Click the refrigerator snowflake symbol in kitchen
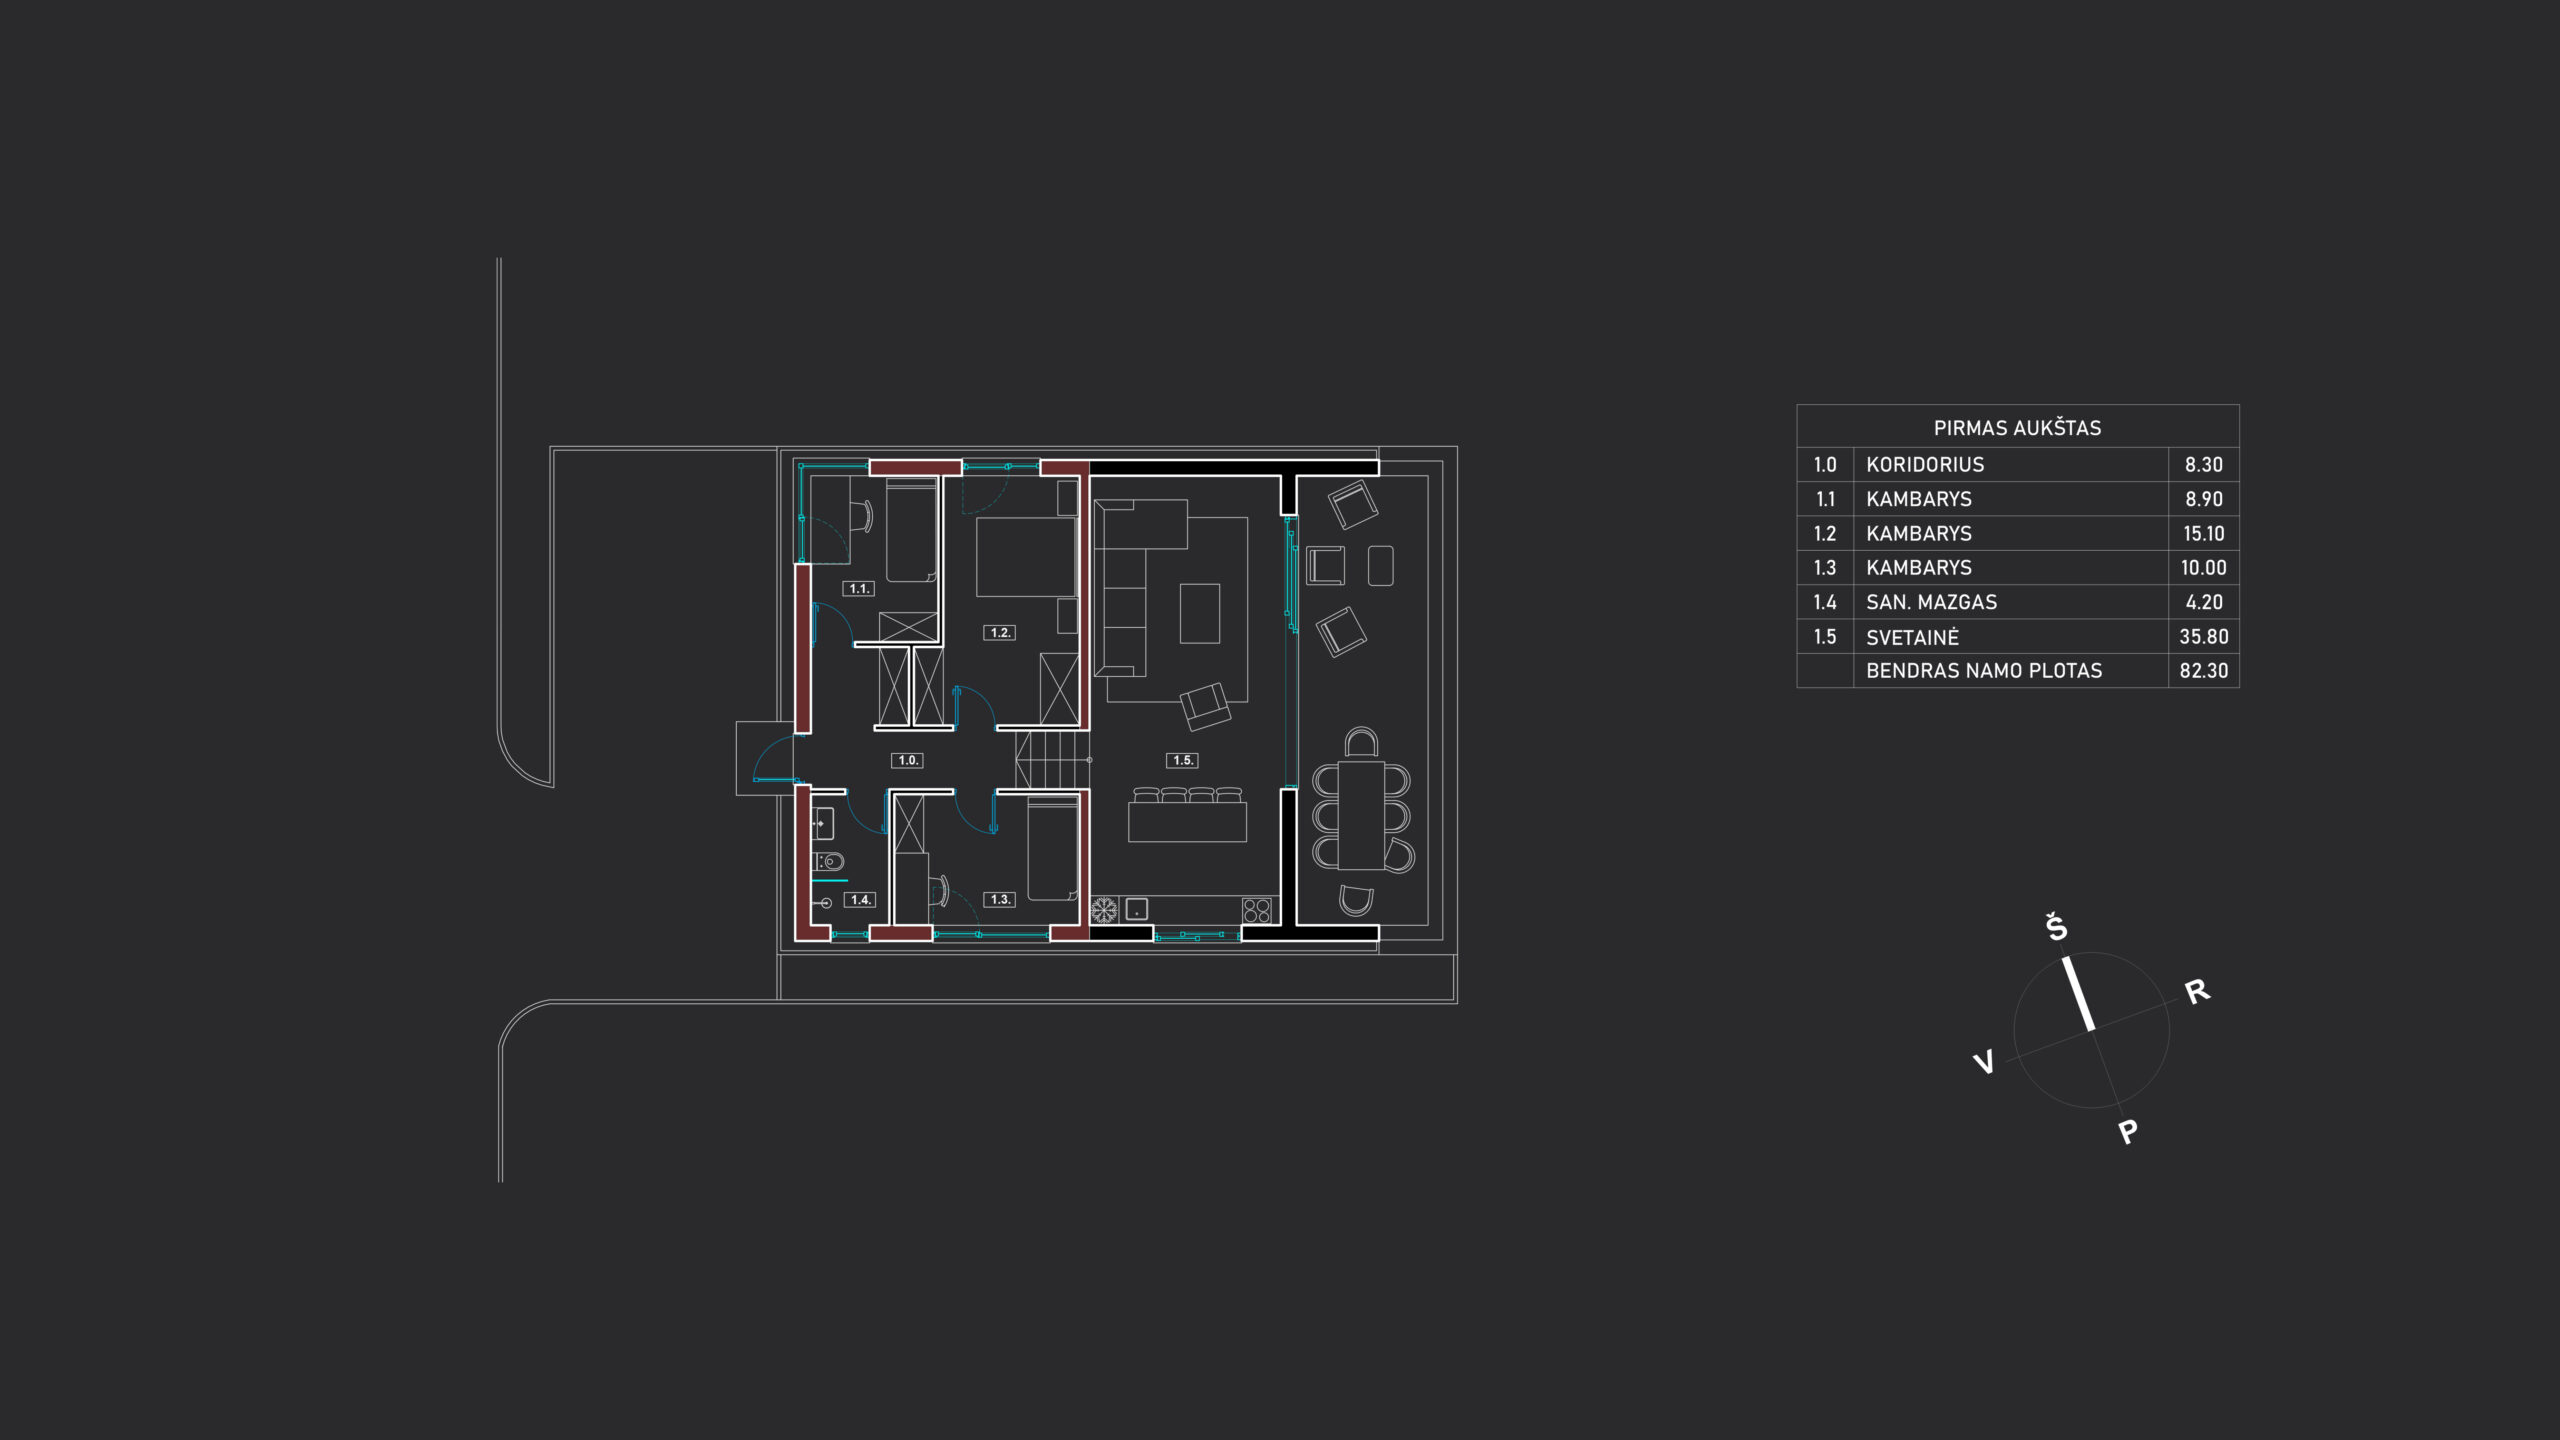The height and width of the screenshot is (1440, 2560). pyautogui.click(x=1104, y=910)
